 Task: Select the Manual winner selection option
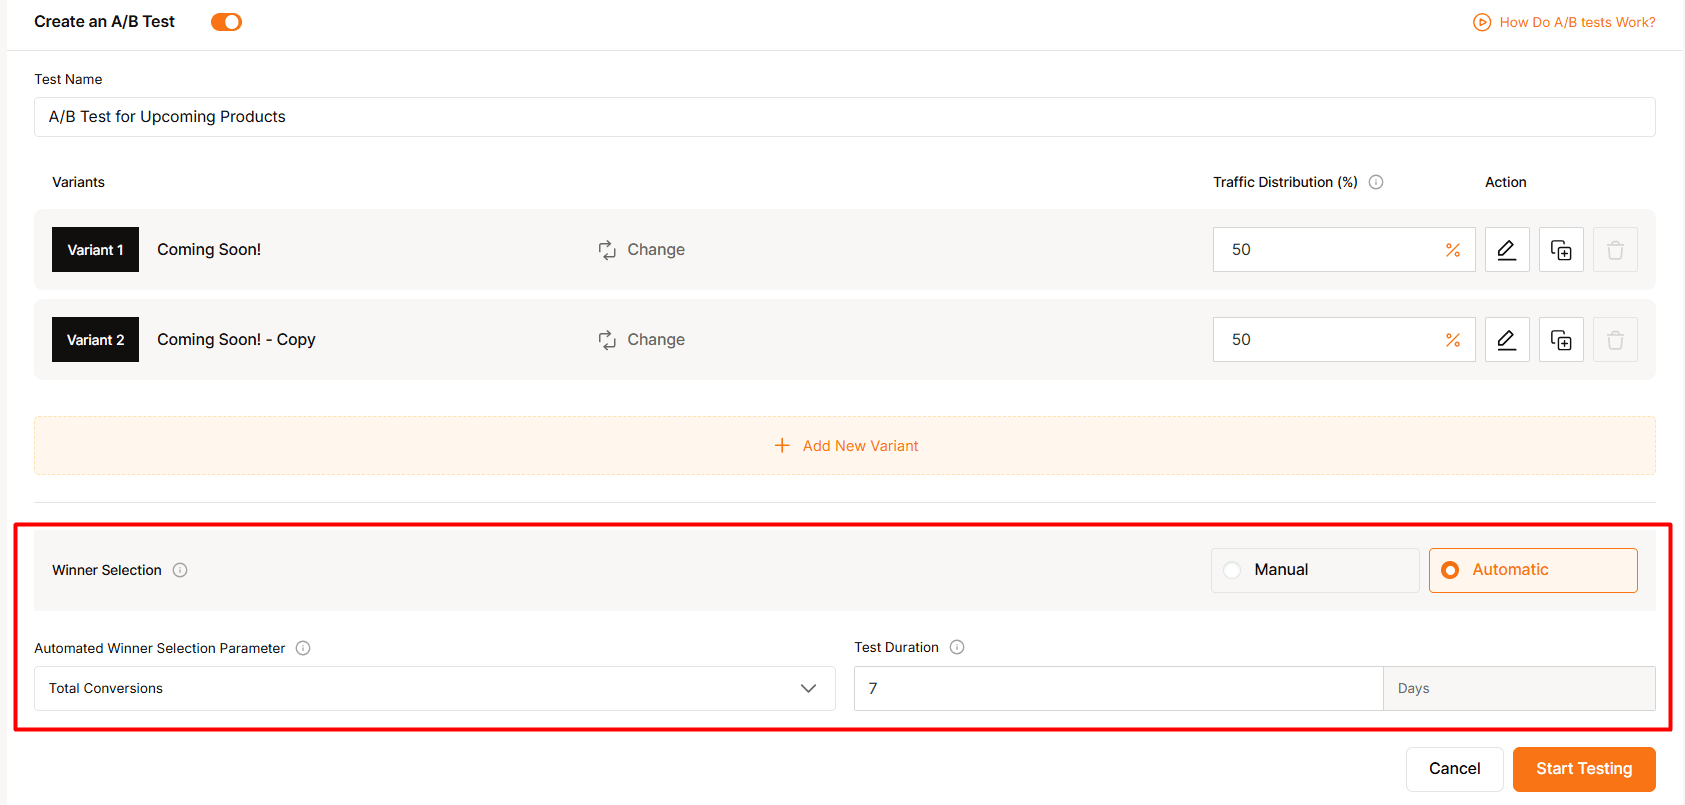point(1315,570)
